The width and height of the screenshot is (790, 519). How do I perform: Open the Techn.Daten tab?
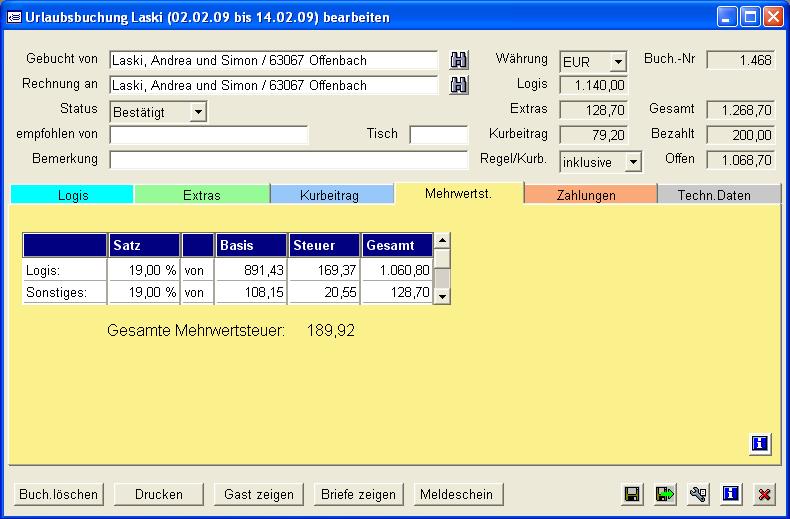(x=718, y=195)
